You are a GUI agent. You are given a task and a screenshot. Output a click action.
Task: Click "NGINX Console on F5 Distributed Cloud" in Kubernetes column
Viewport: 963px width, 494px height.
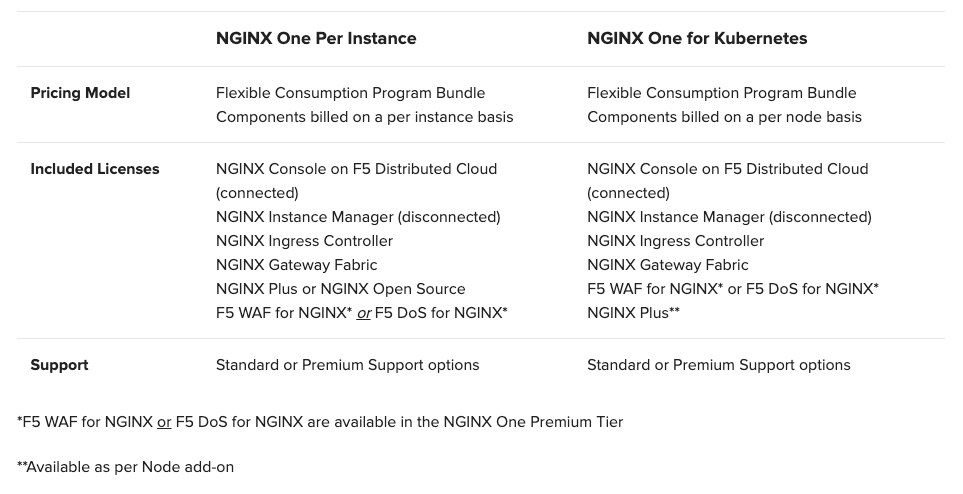point(727,169)
